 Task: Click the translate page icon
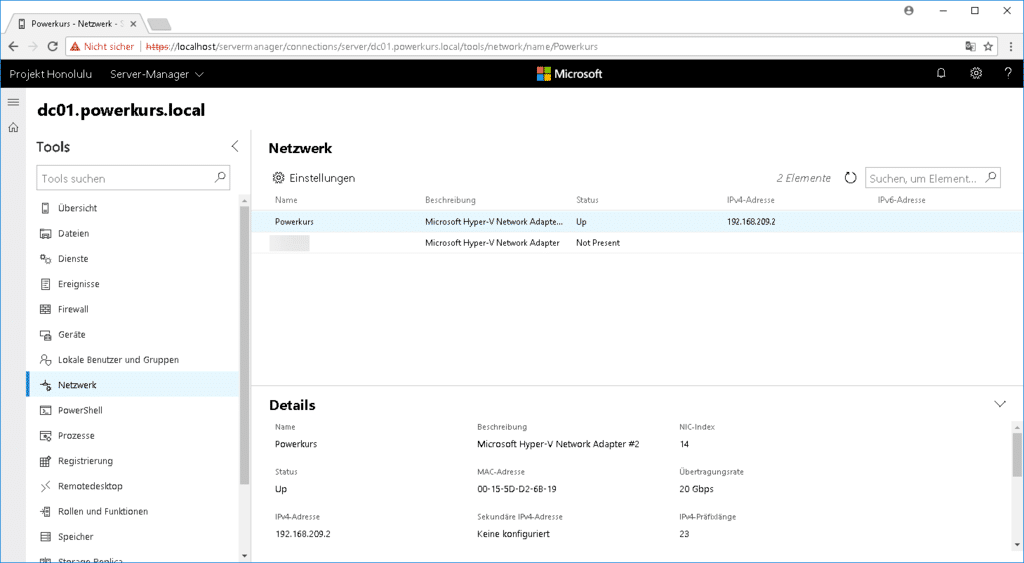(970, 47)
